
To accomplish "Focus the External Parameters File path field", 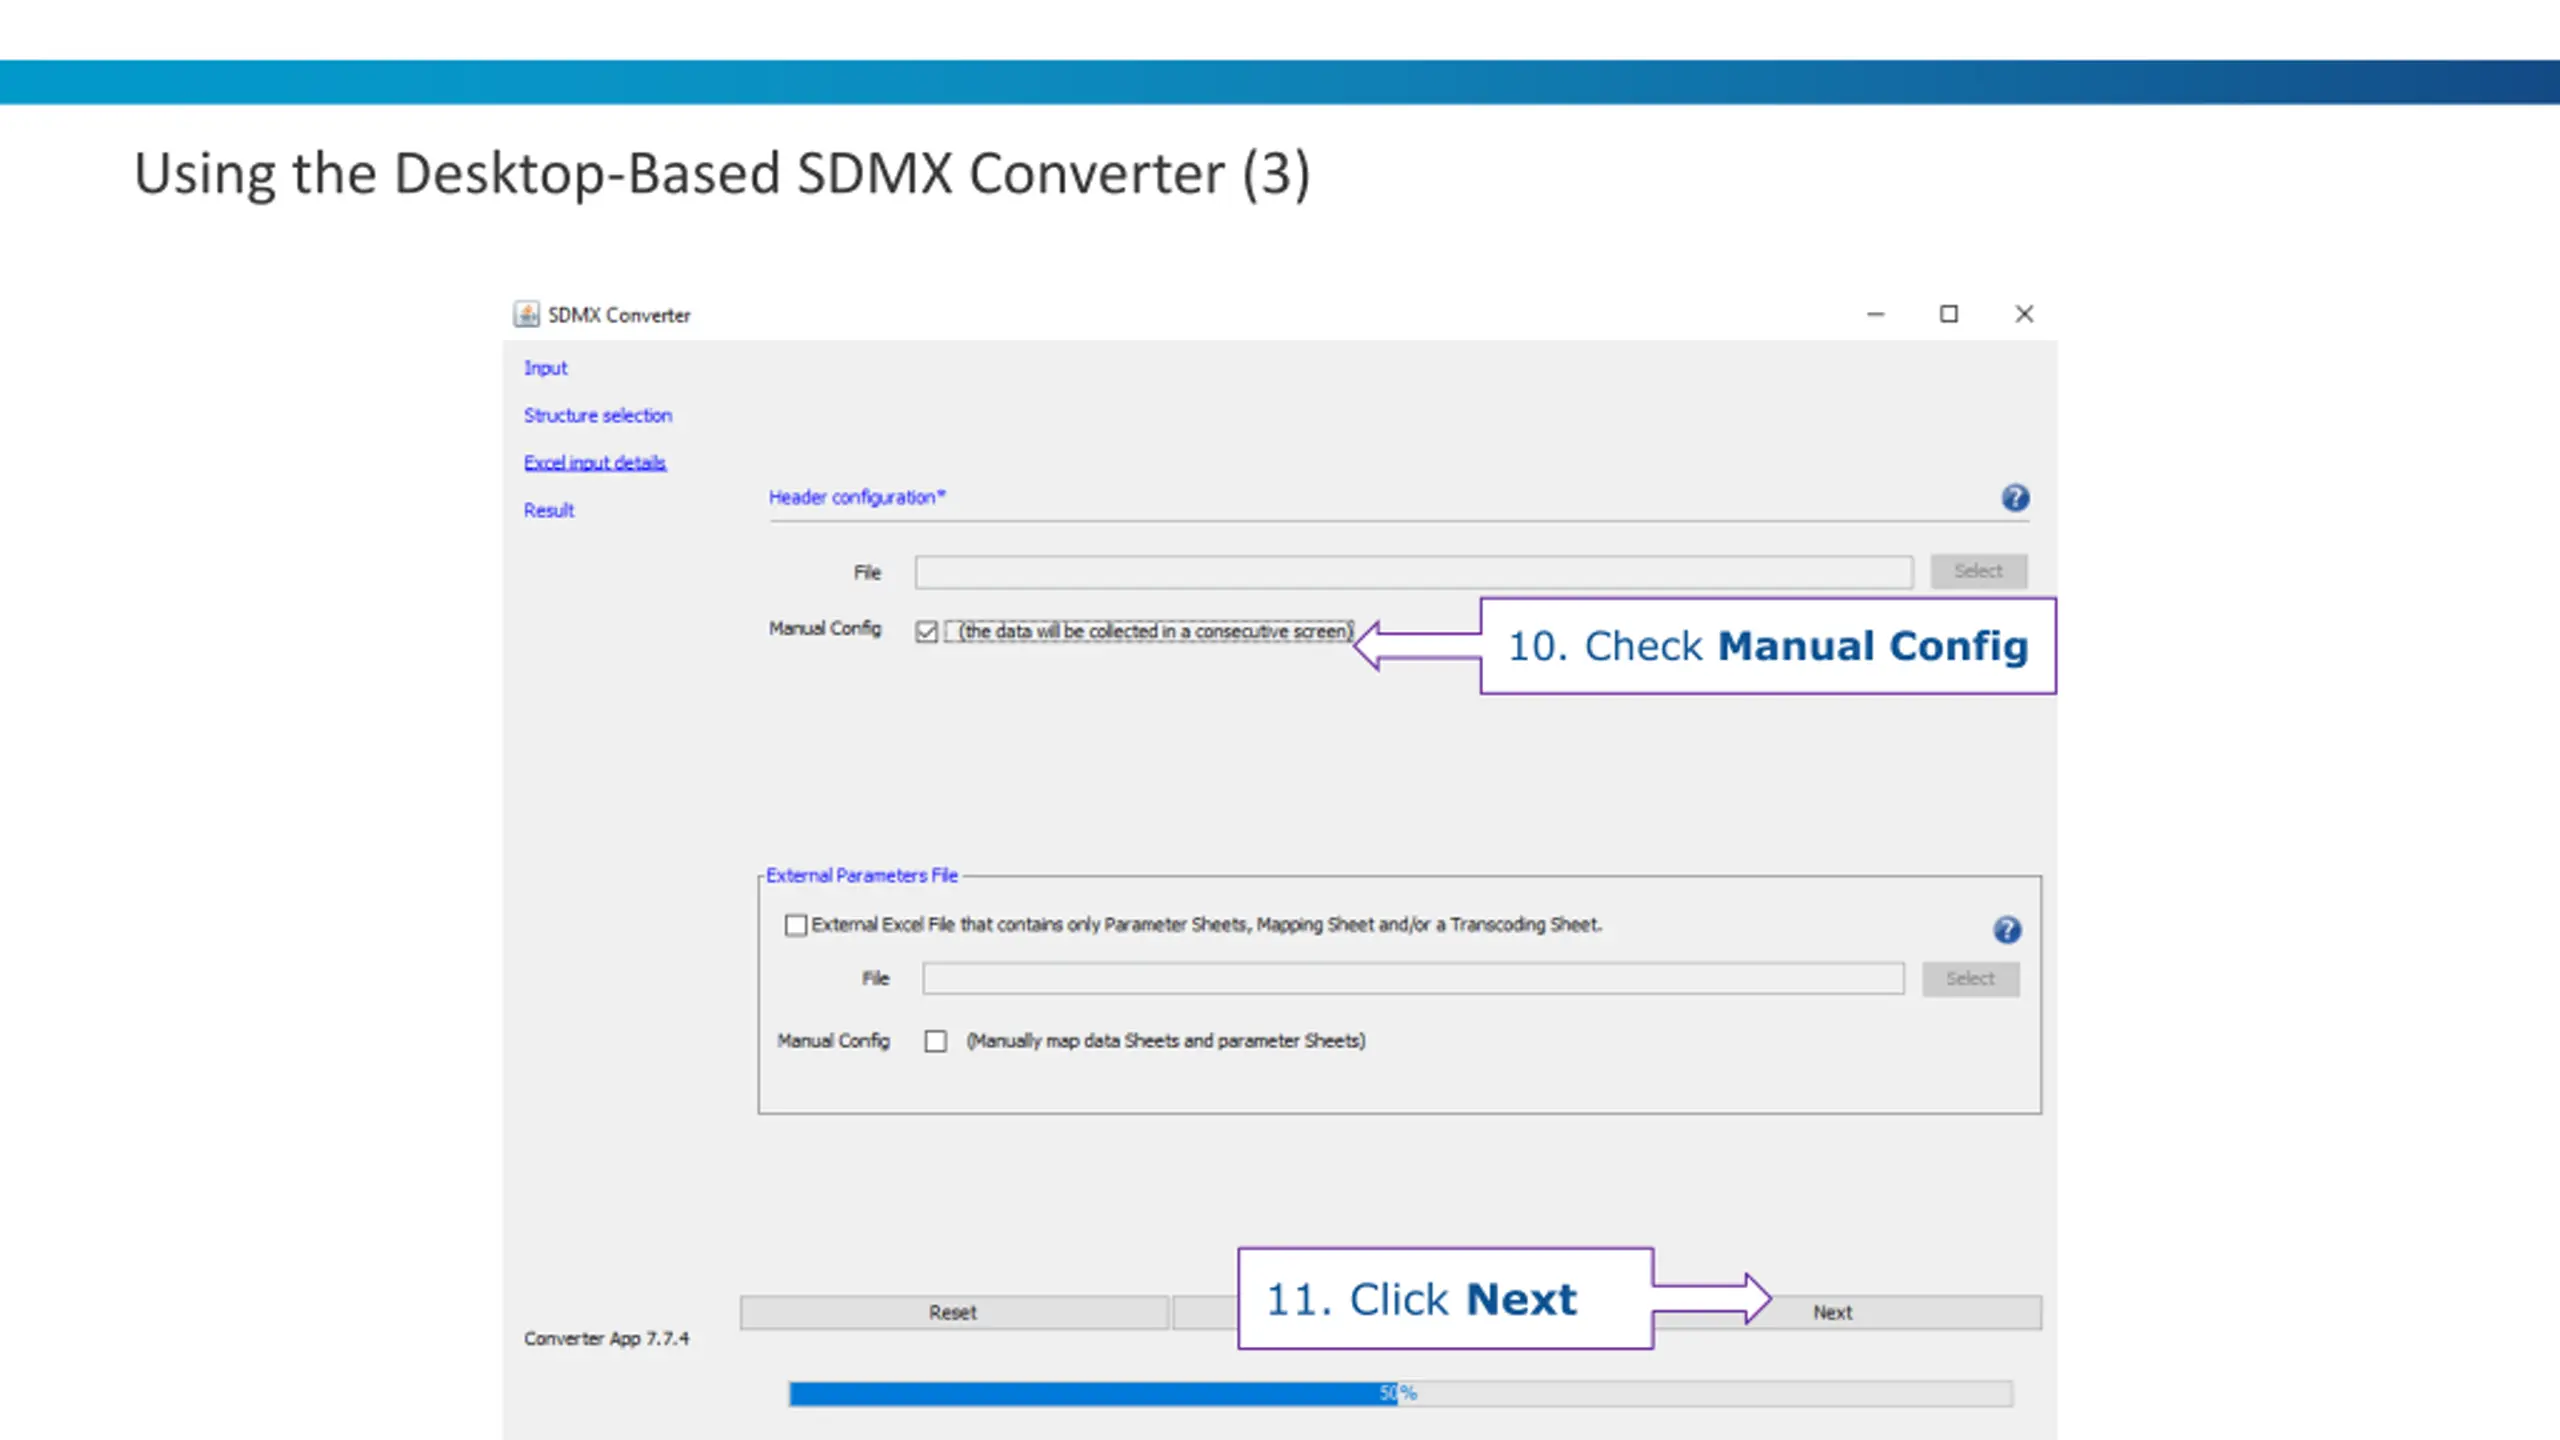I will point(1413,978).
